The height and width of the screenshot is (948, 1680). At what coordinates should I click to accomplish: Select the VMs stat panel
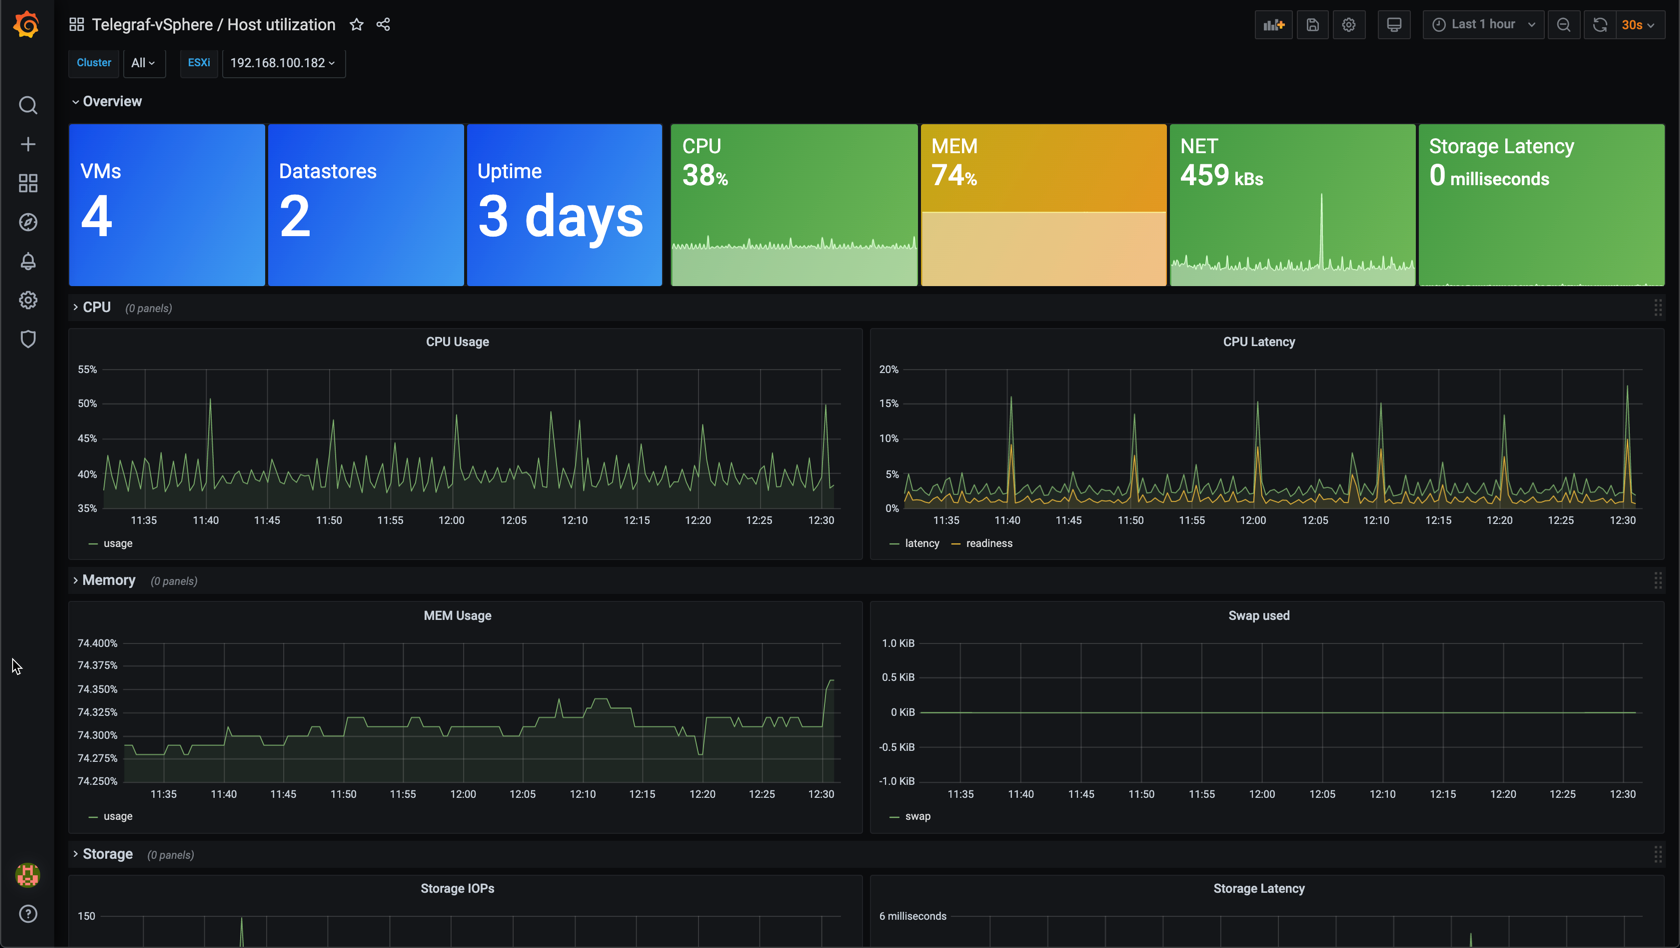point(167,205)
